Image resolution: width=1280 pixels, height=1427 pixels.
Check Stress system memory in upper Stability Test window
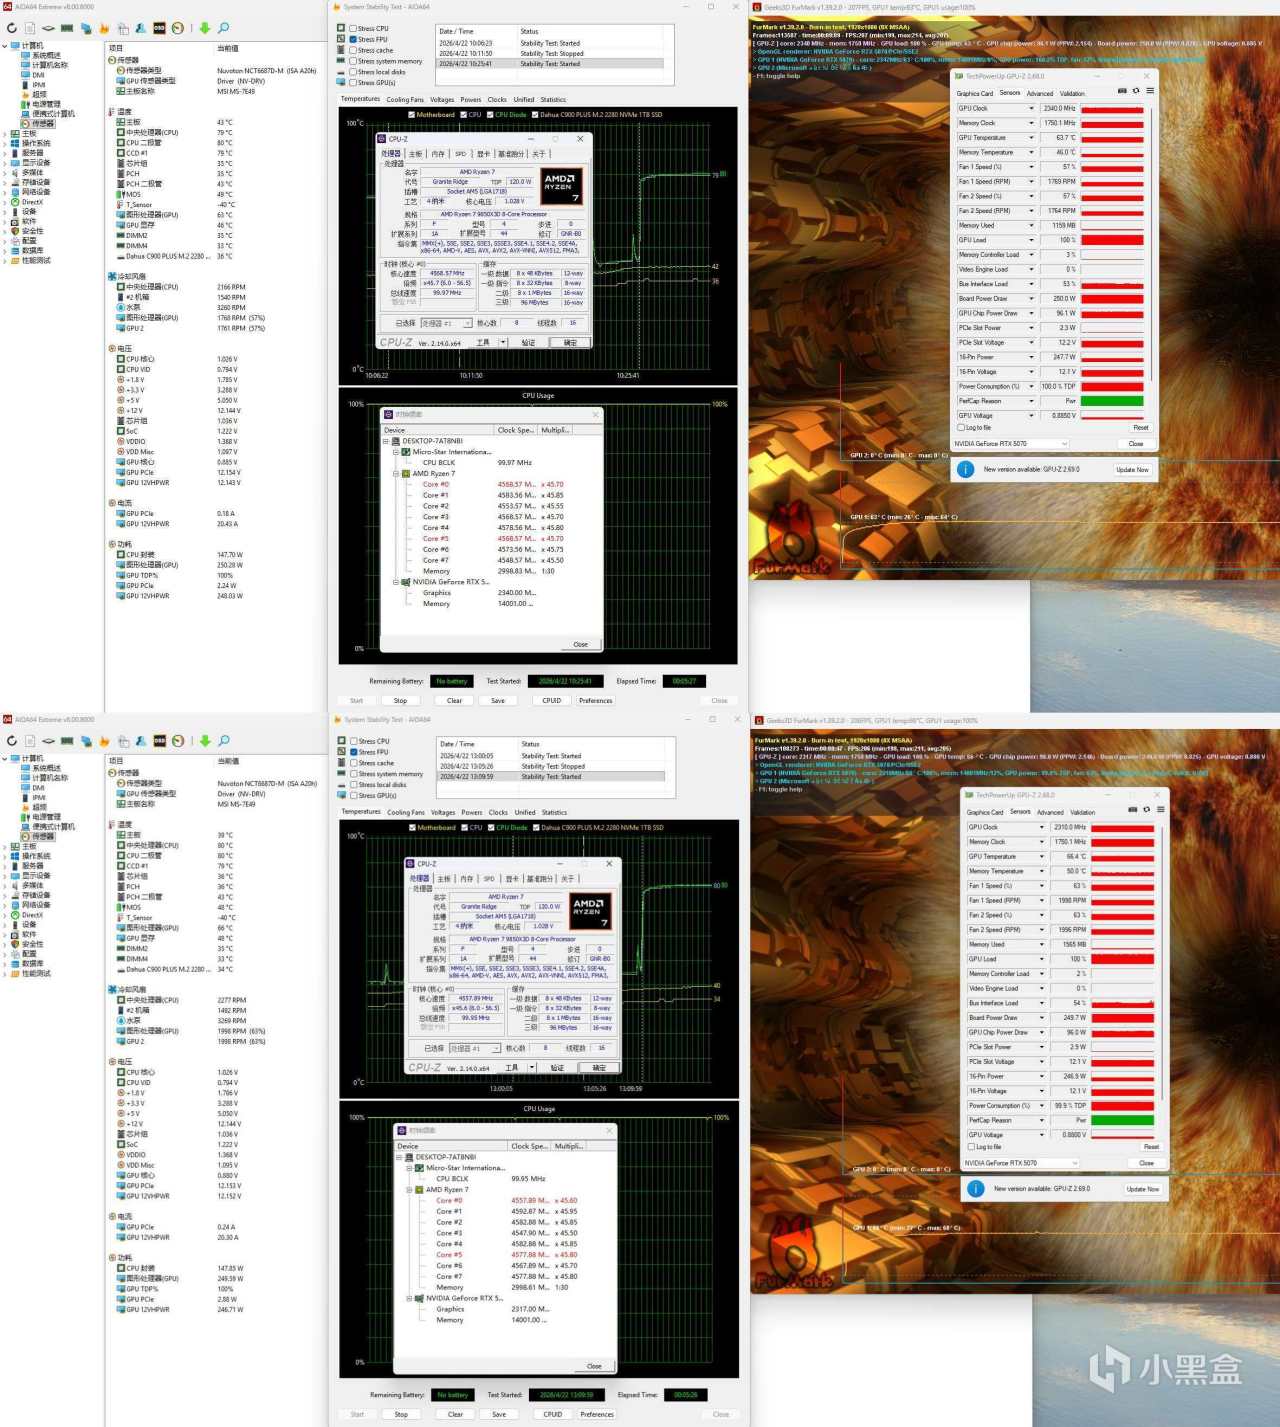pos(353,61)
